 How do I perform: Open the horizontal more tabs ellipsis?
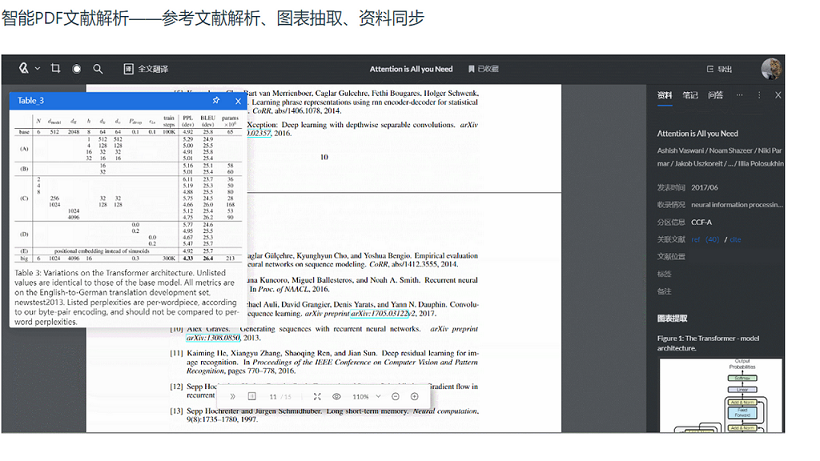coord(740,95)
